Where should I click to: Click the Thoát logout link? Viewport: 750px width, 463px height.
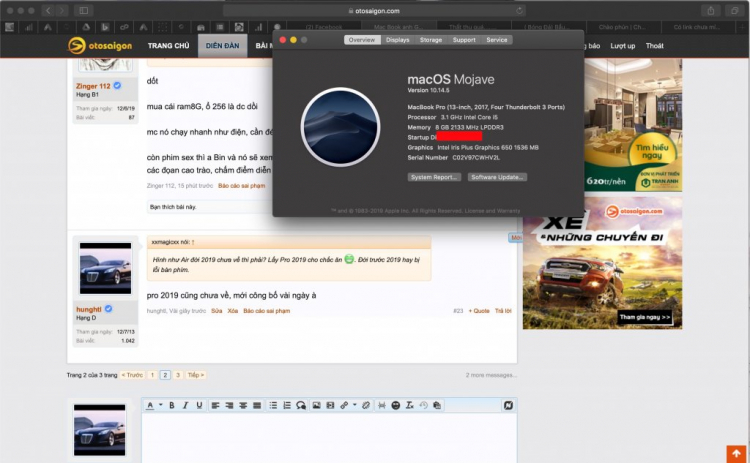click(x=654, y=46)
